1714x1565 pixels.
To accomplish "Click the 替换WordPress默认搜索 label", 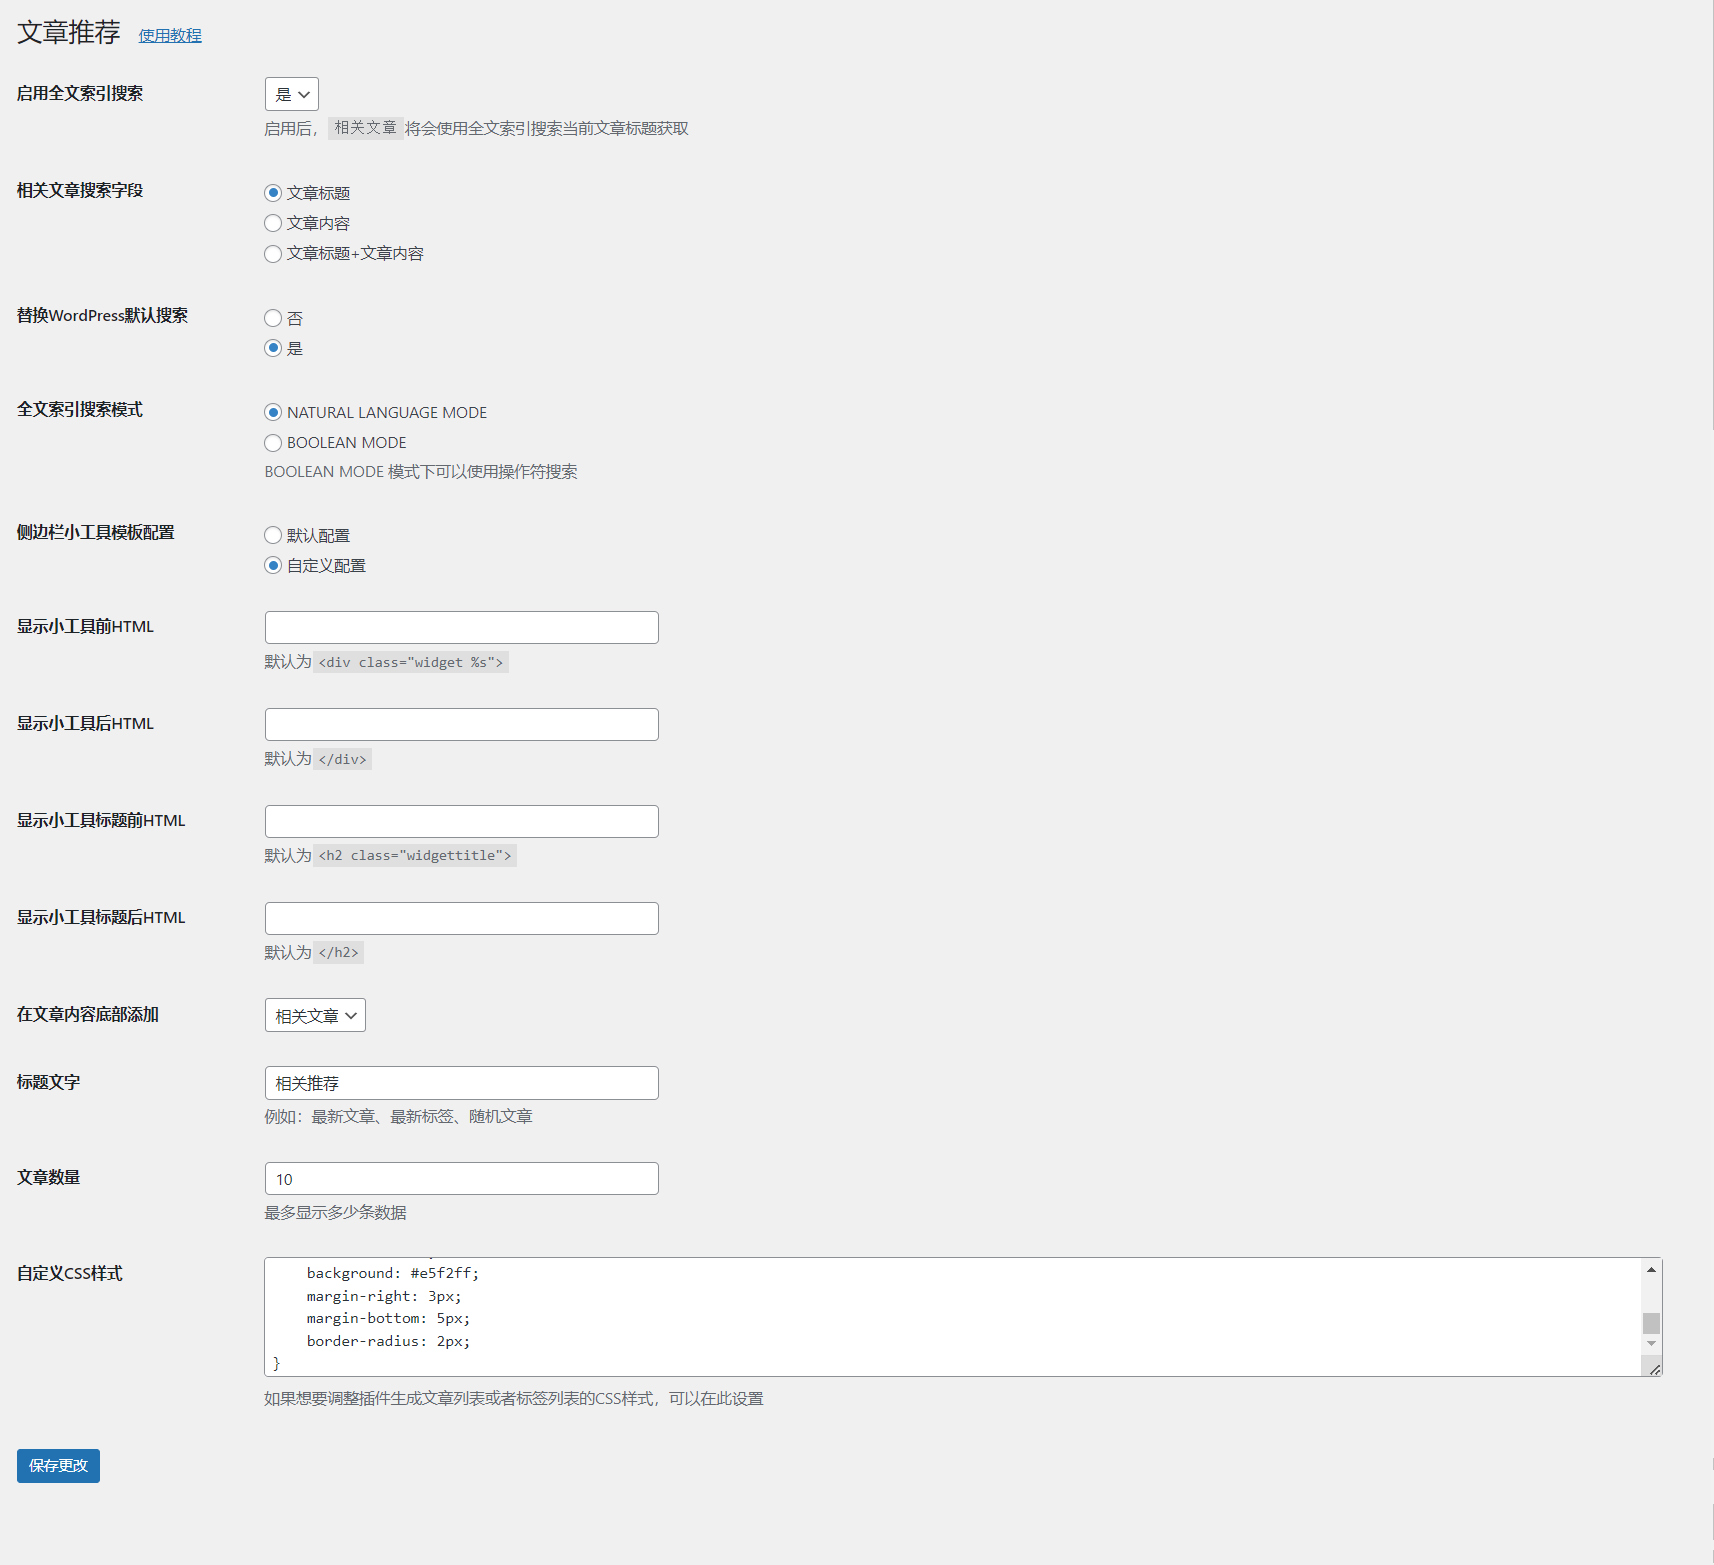I will (102, 315).
